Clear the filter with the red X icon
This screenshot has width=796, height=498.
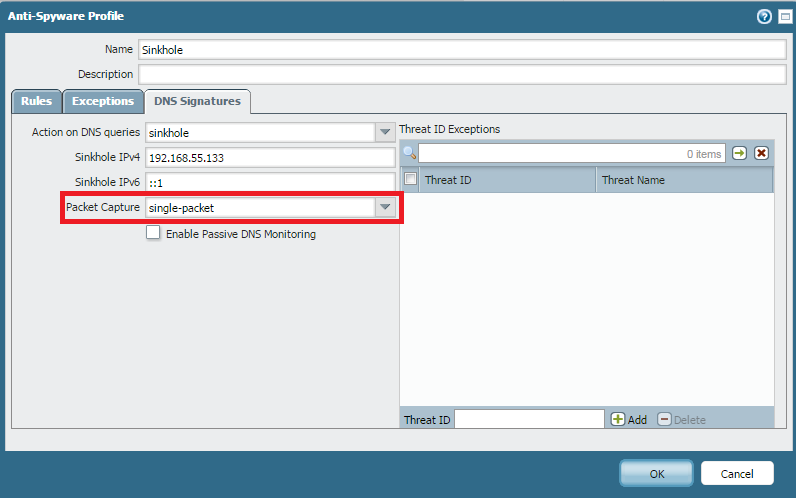coord(761,153)
